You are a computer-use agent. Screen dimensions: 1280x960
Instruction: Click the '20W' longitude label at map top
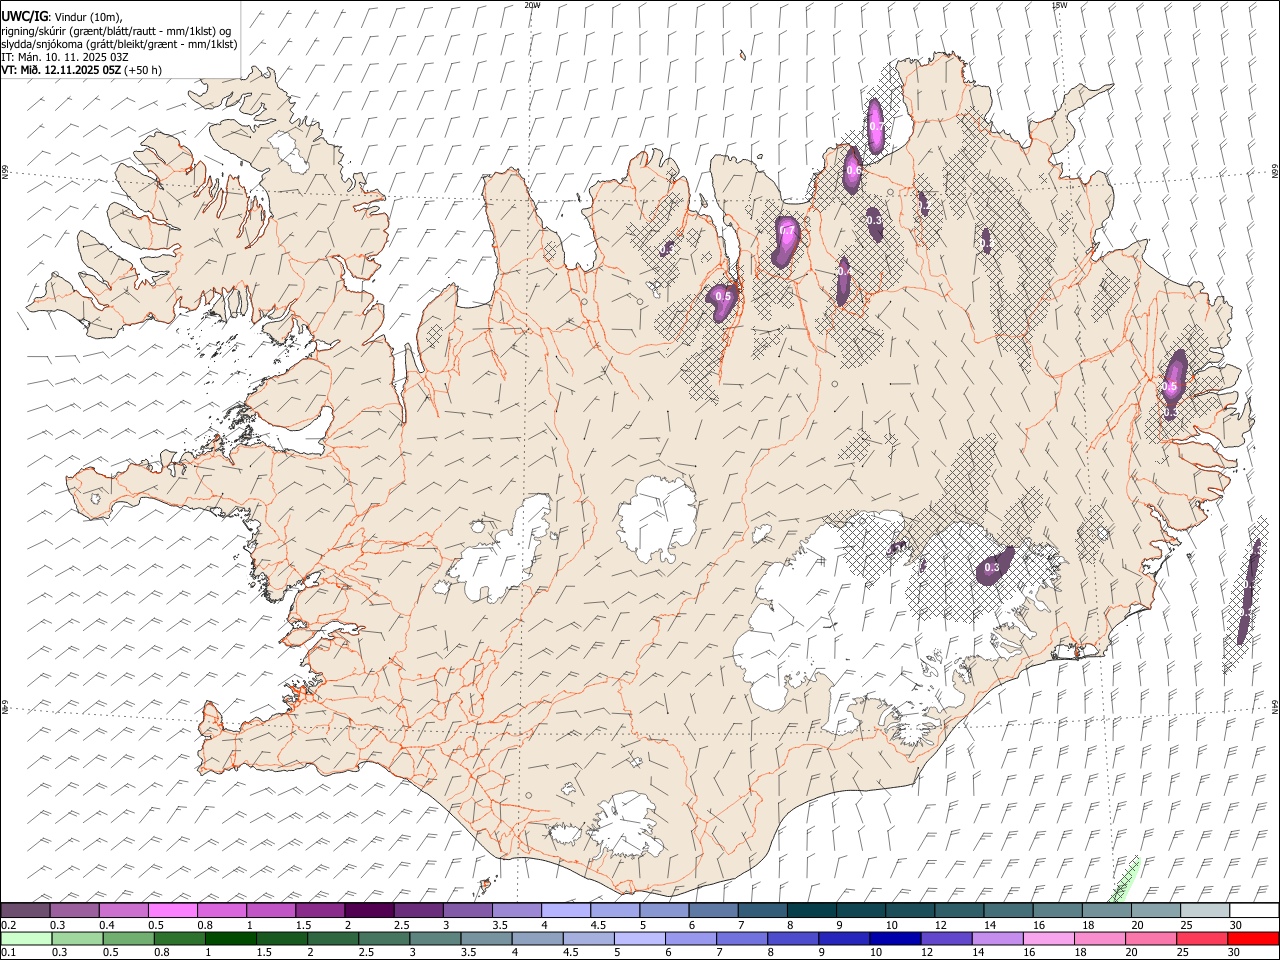(532, 5)
